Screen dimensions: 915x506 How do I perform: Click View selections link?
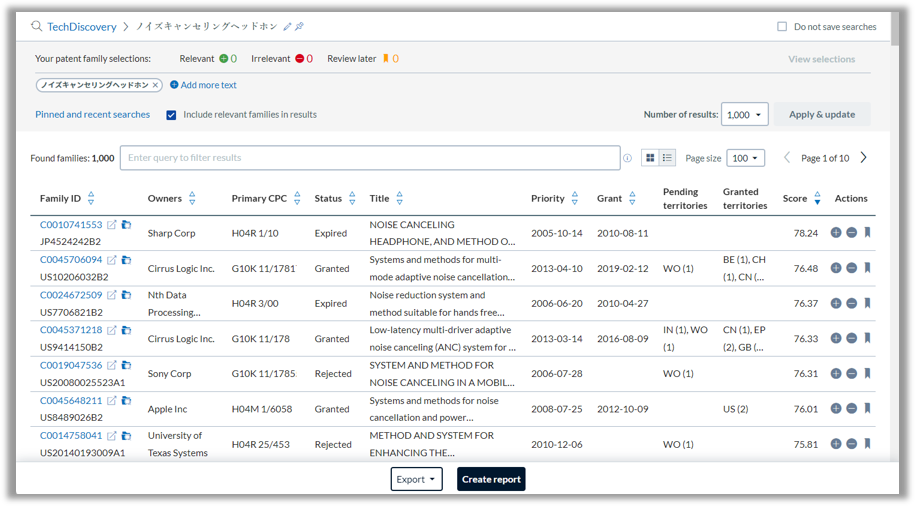[x=821, y=59]
